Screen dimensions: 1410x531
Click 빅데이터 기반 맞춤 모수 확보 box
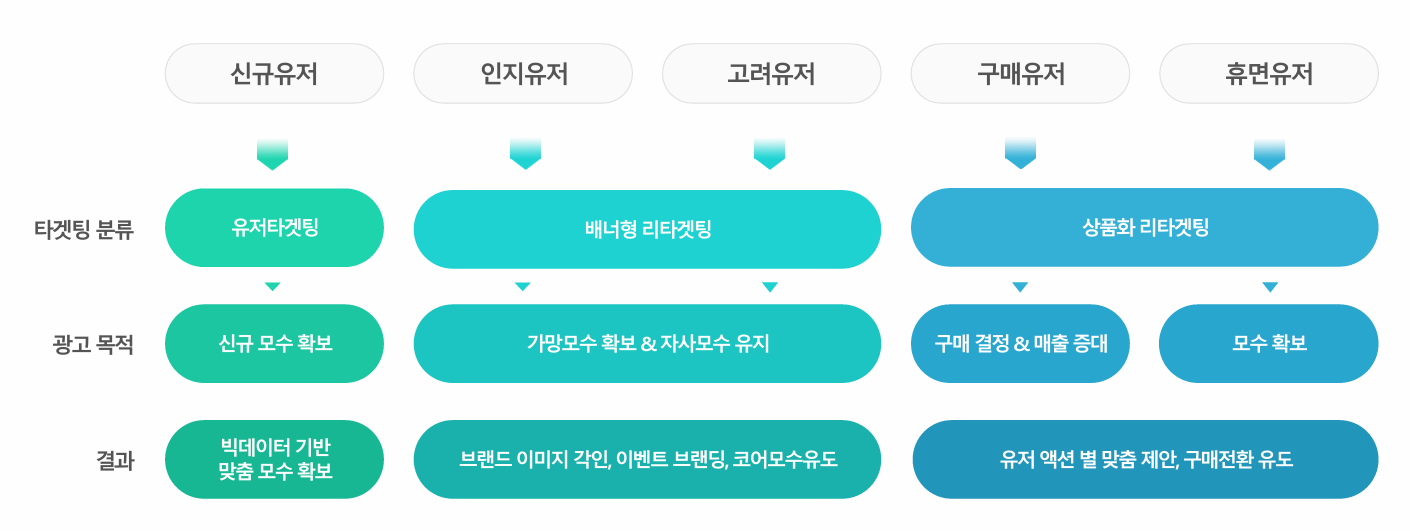[274, 460]
